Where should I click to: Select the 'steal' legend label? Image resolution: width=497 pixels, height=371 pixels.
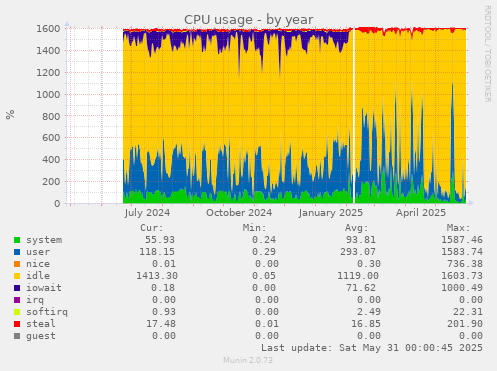pos(41,324)
